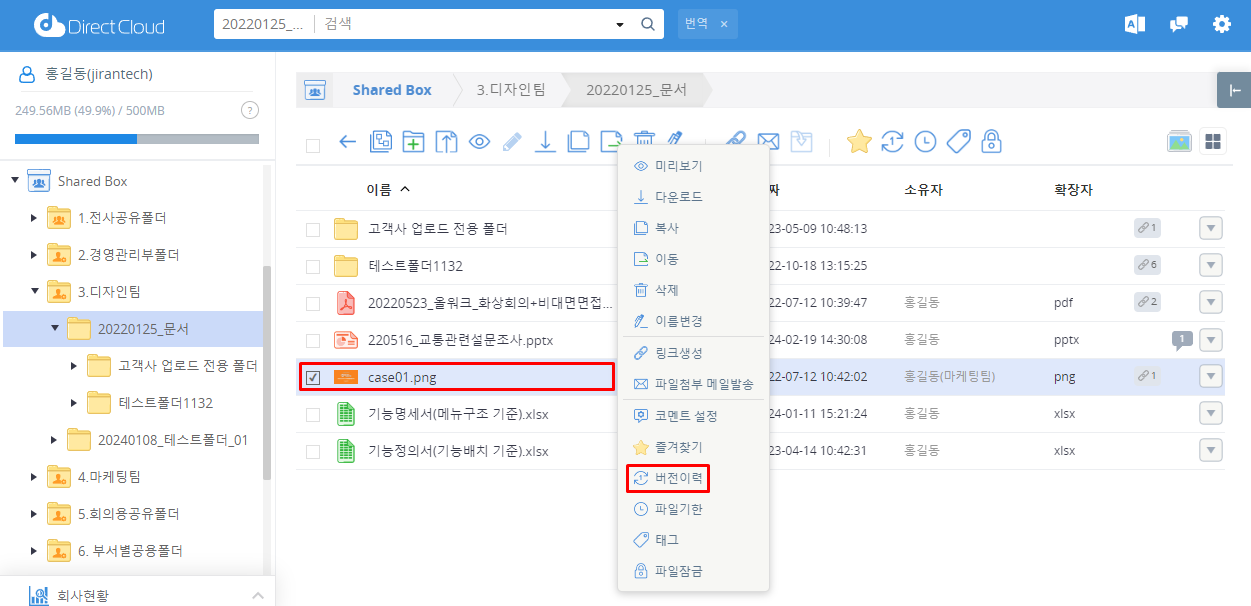Toggle the select-all checkbox in the toolbar

click(x=313, y=145)
